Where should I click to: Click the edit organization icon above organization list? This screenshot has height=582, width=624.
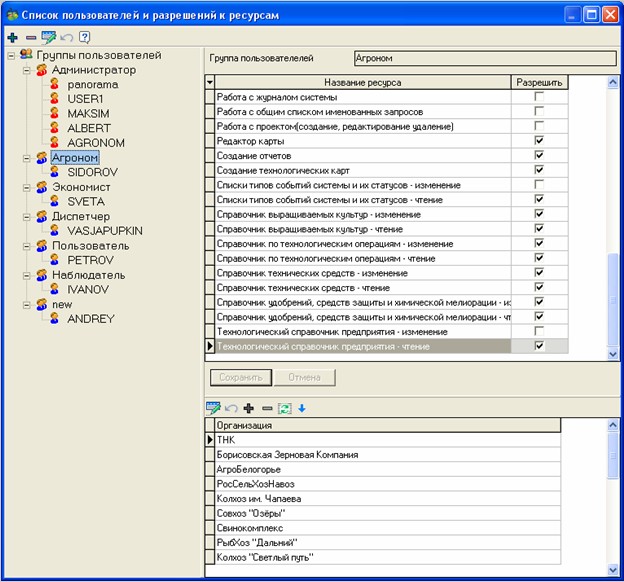[213, 408]
